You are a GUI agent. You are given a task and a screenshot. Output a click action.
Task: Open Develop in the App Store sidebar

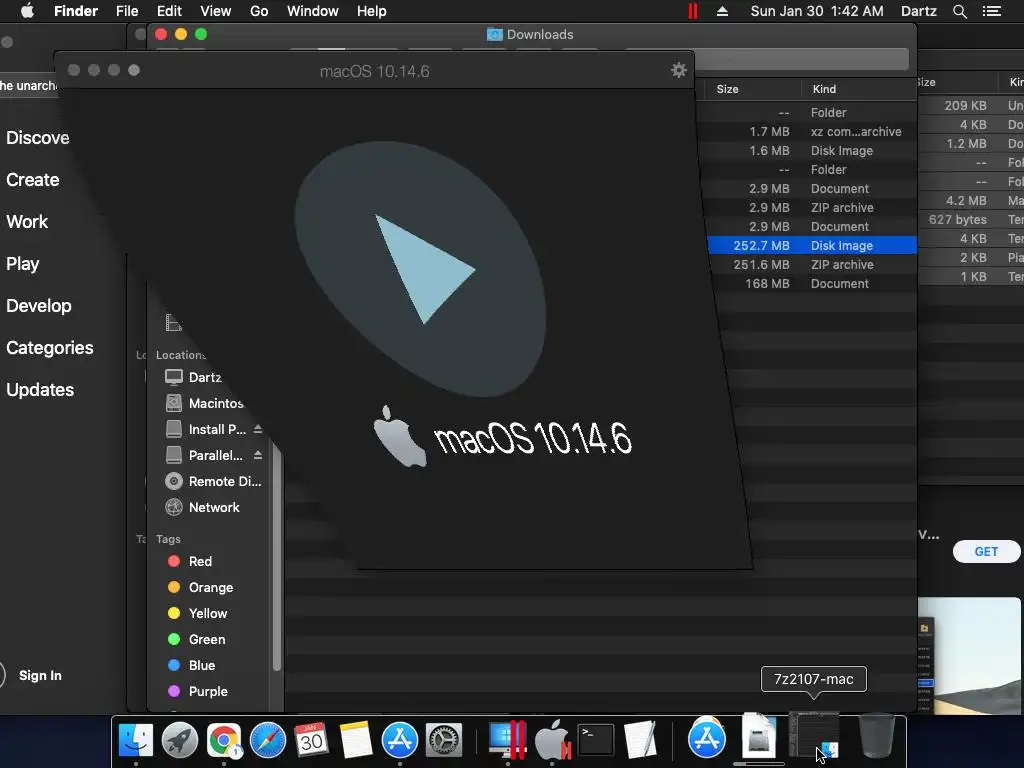pos(39,306)
